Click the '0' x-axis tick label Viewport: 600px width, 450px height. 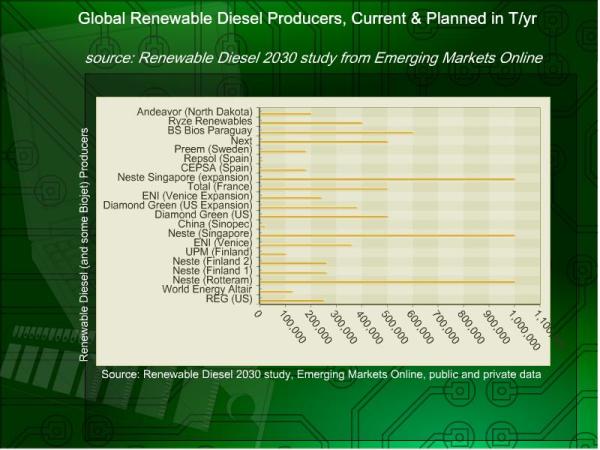click(258, 314)
